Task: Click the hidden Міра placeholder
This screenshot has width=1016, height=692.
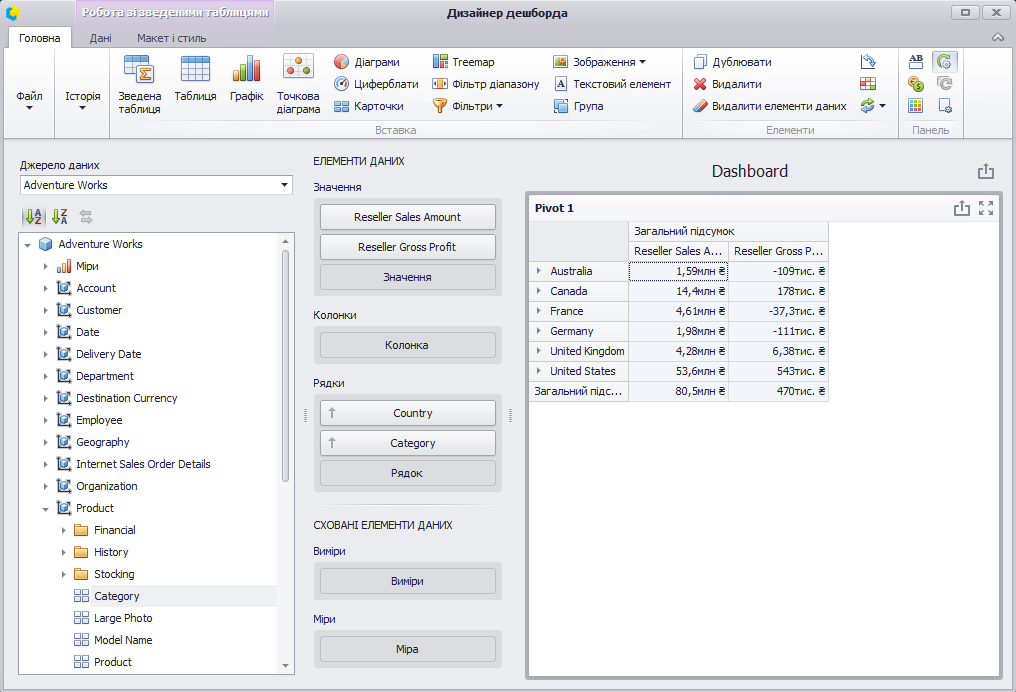Action: pyautogui.click(x=408, y=649)
